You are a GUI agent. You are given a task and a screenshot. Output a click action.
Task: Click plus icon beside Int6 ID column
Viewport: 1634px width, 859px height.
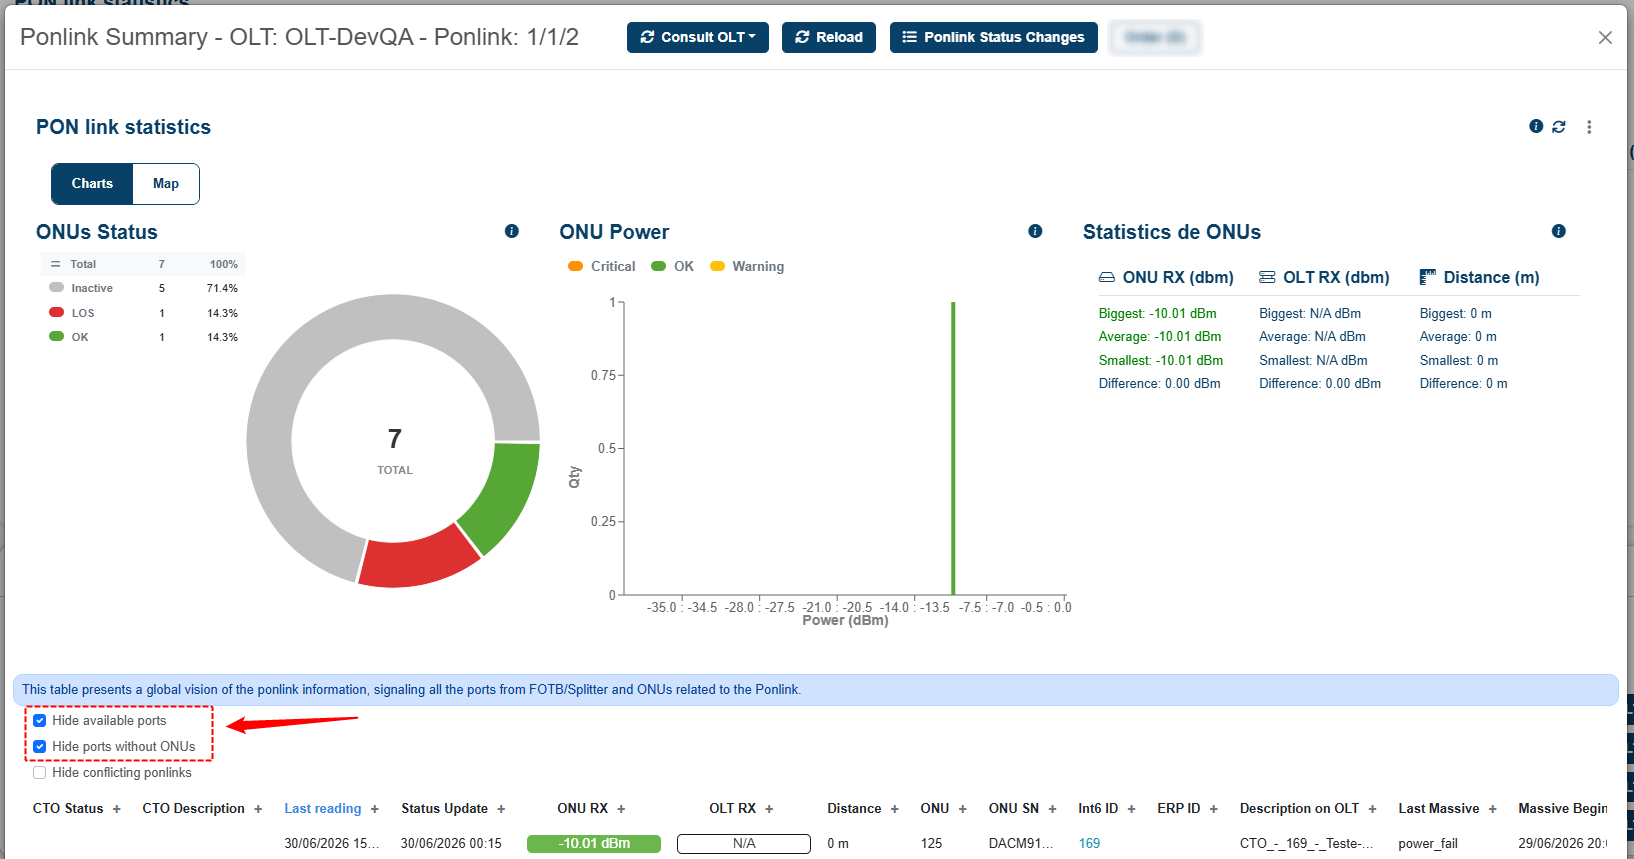(1132, 809)
